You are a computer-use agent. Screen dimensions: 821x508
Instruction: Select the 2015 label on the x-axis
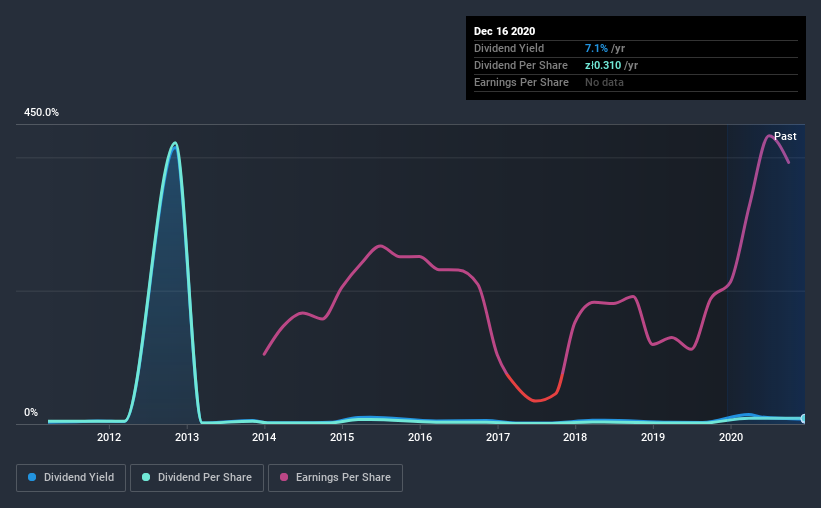click(x=342, y=437)
